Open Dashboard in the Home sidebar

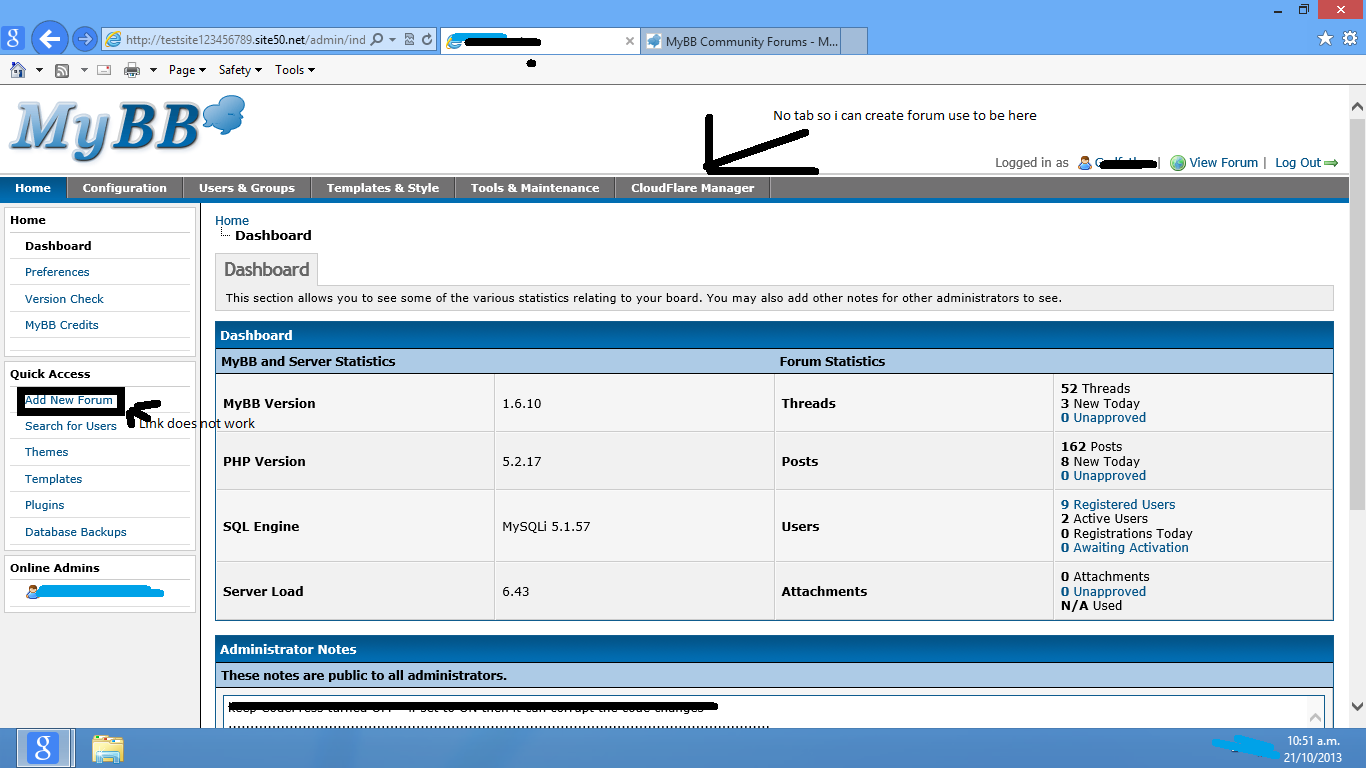58,246
